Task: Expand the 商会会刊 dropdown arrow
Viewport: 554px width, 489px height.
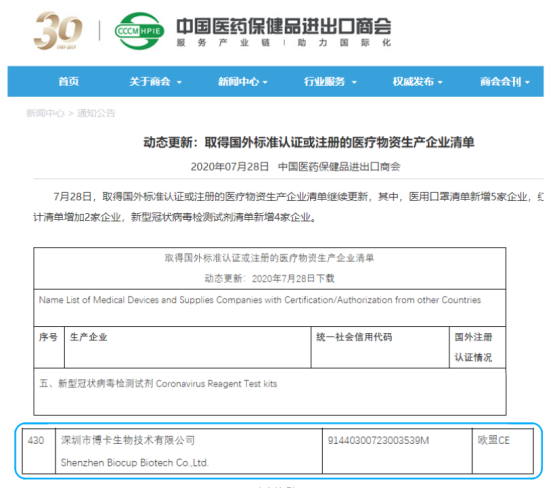Action: pos(527,82)
